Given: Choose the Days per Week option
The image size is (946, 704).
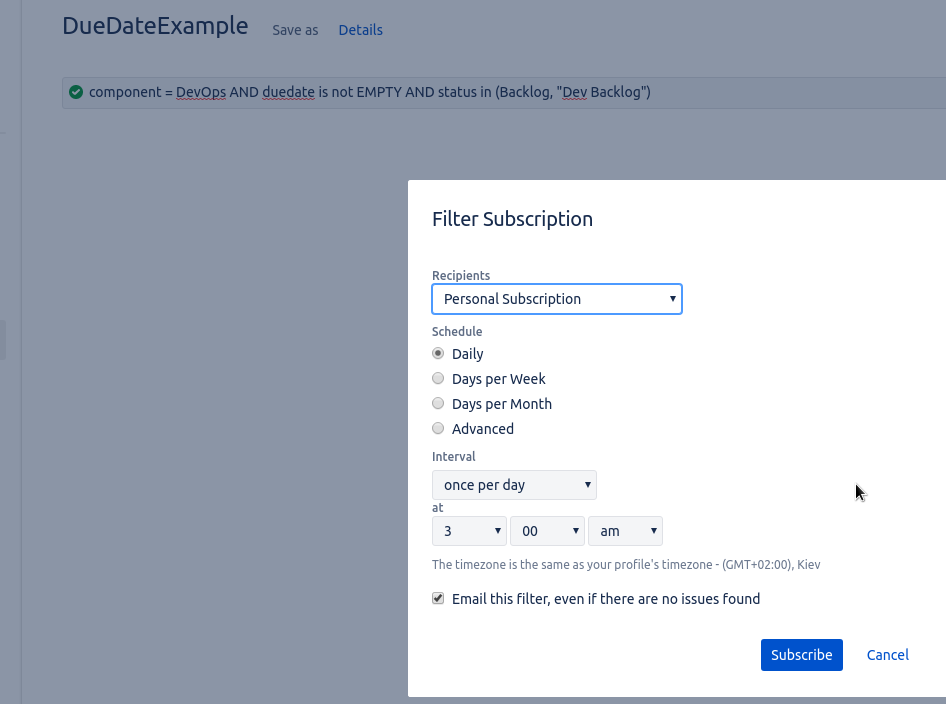Looking at the screenshot, I should click(438, 378).
